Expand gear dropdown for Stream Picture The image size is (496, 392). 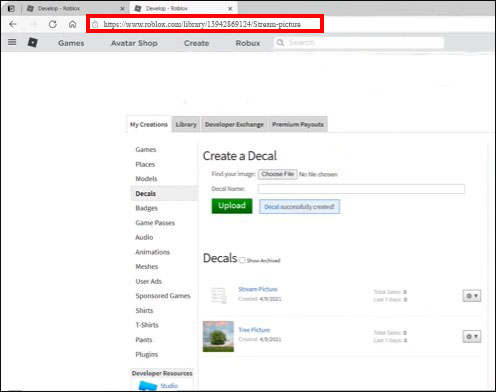pos(472,296)
